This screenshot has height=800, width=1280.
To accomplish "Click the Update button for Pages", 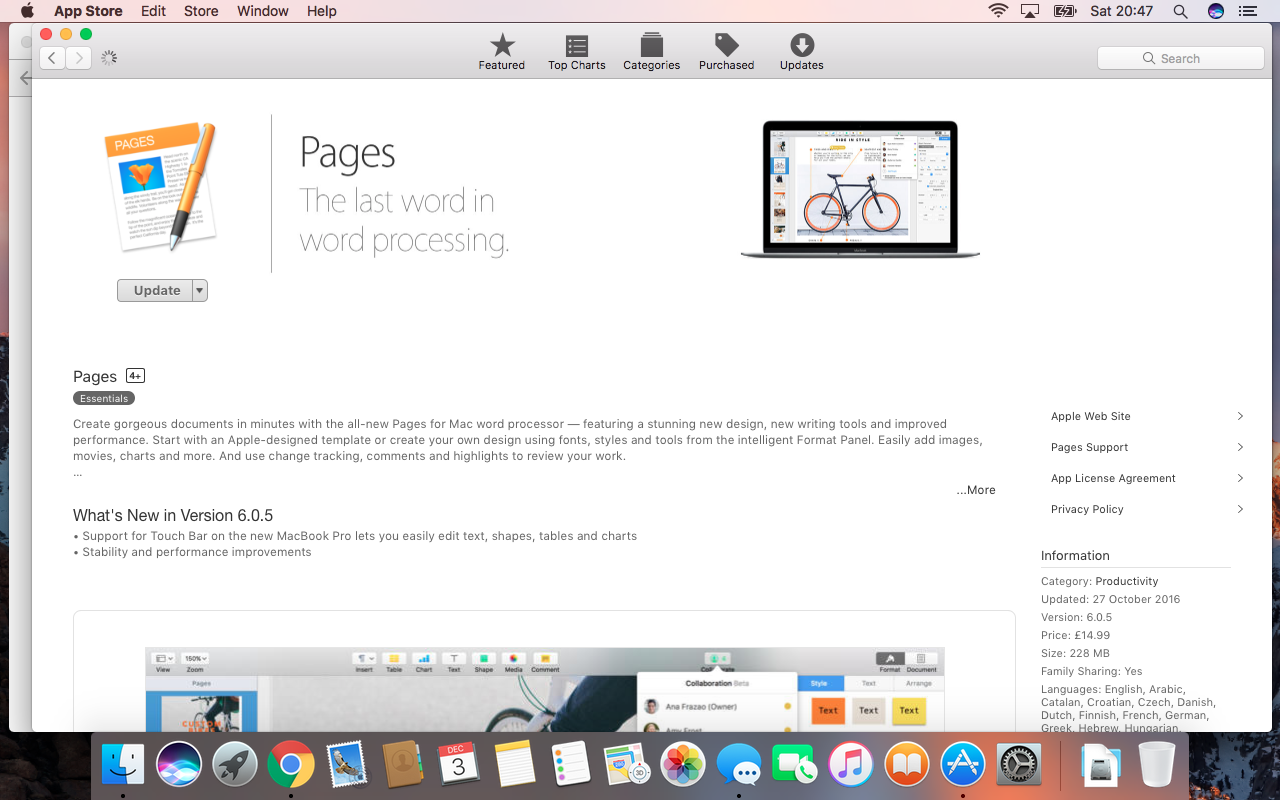I will click(155, 290).
